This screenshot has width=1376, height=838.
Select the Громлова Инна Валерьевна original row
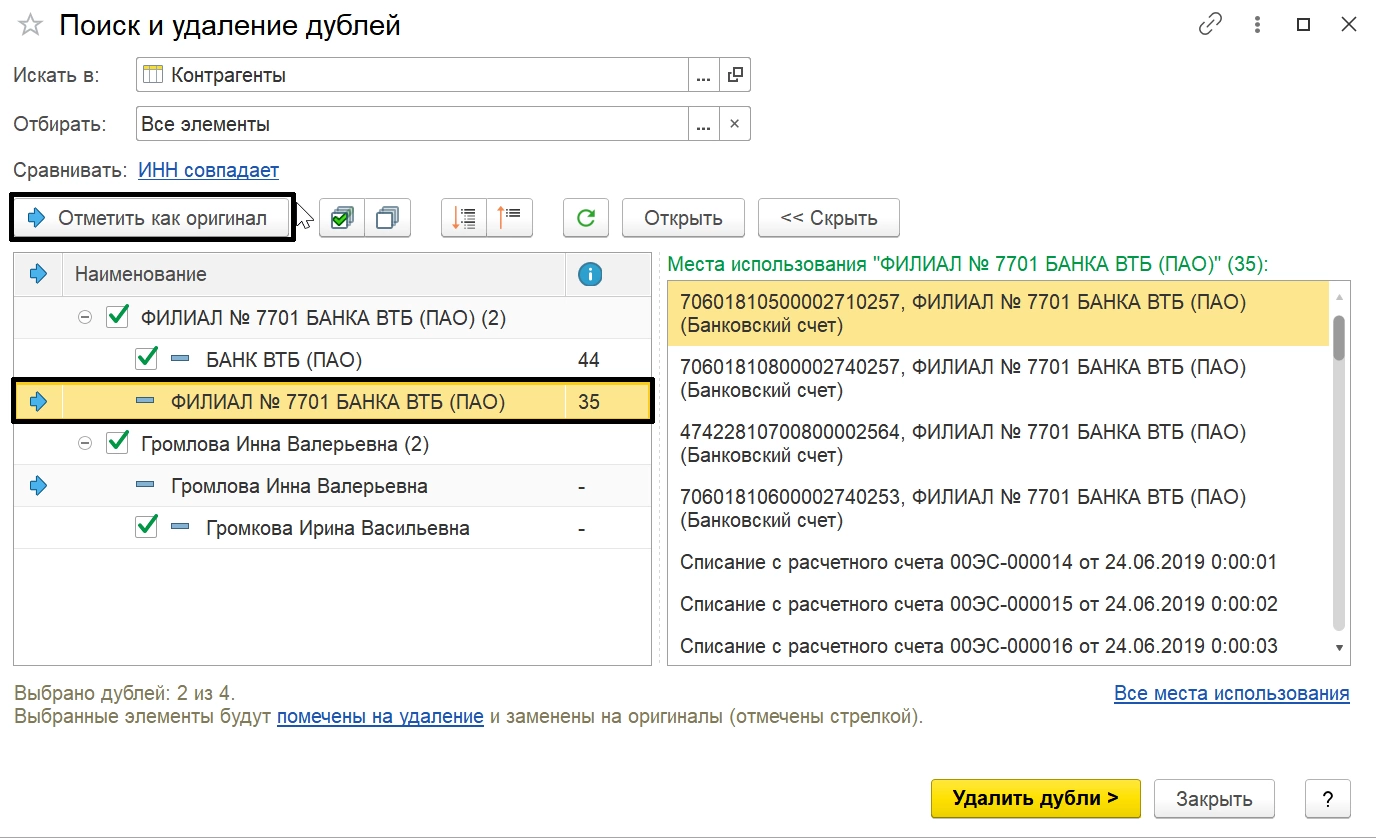tap(299, 486)
